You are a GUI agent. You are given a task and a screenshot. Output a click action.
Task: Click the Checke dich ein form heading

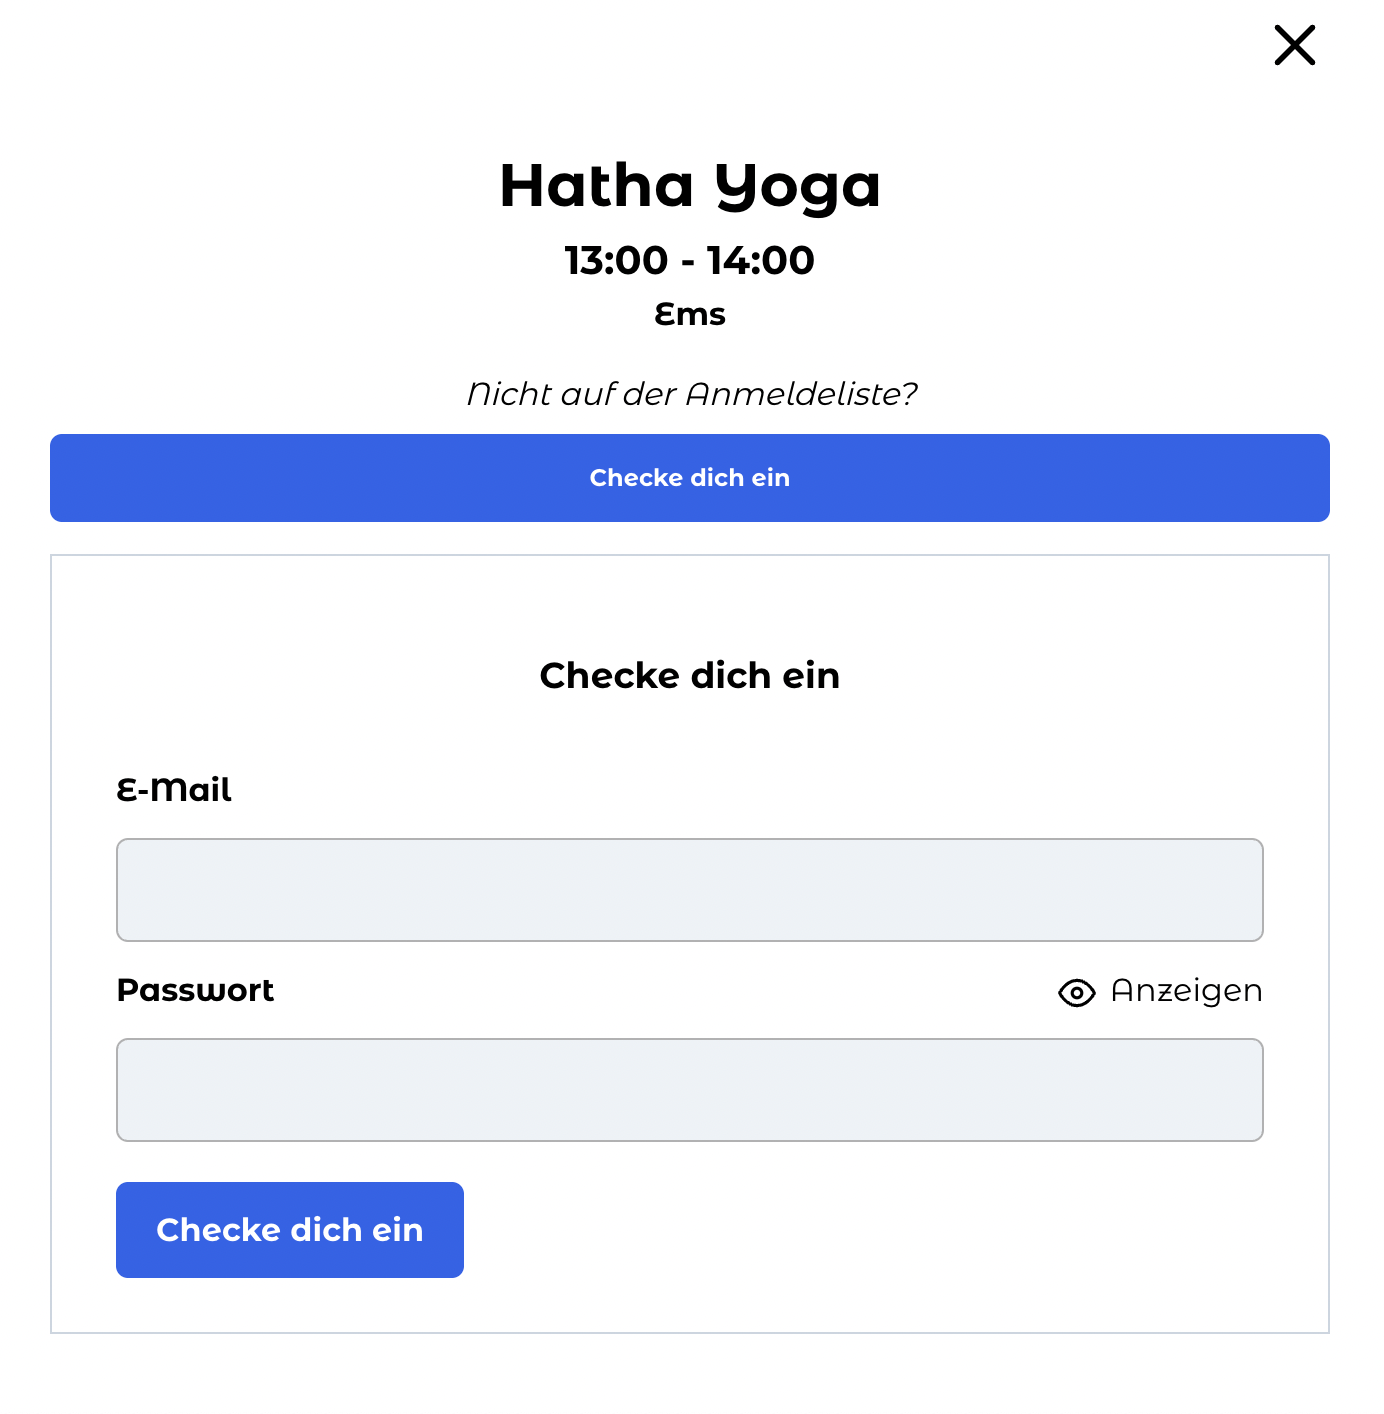(690, 675)
